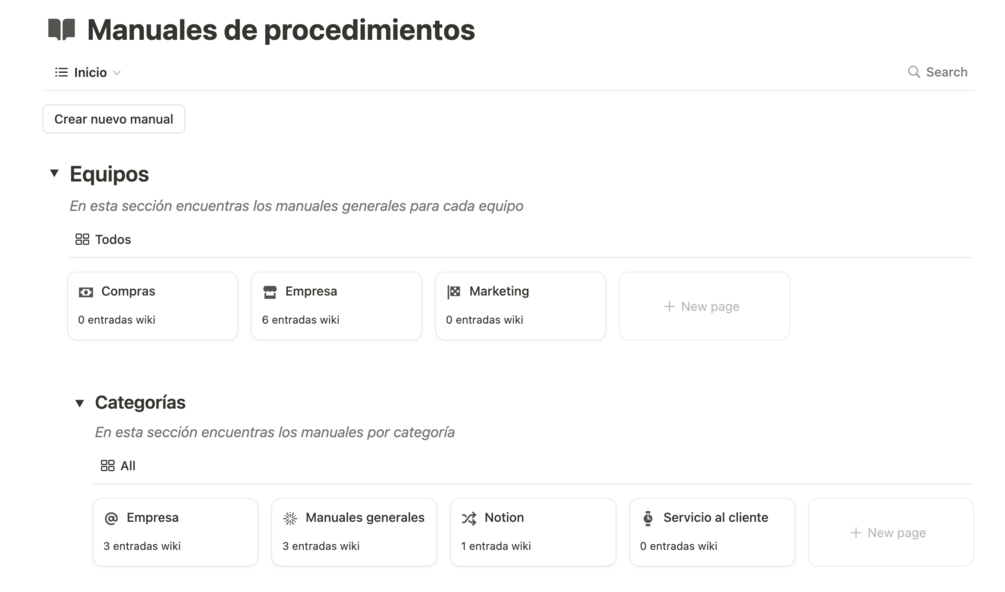Click the search magnifier icon
This screenshot has height=592, width=1005.
pos(914,72)
